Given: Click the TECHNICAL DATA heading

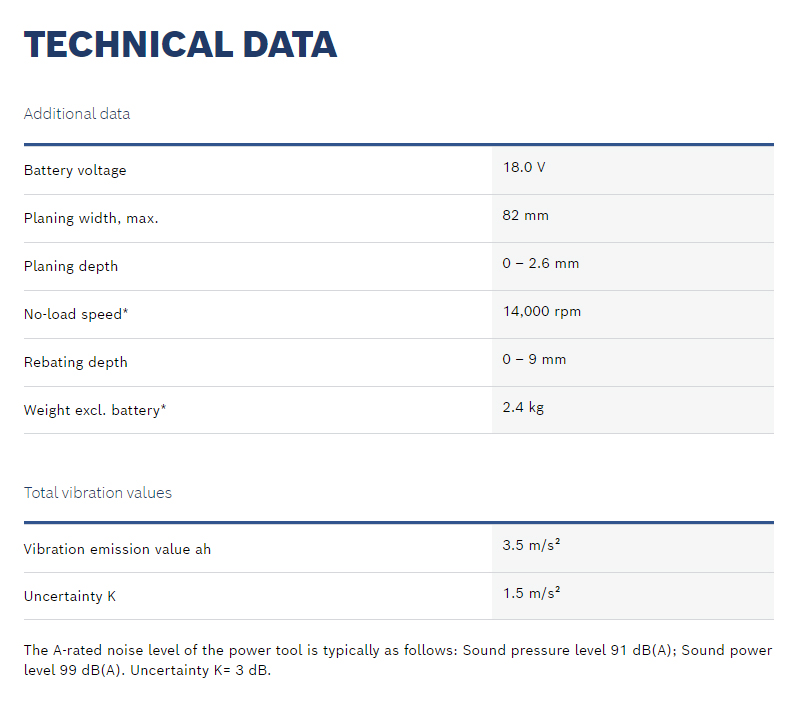Looking at the screenshot, I should [180, 45].
